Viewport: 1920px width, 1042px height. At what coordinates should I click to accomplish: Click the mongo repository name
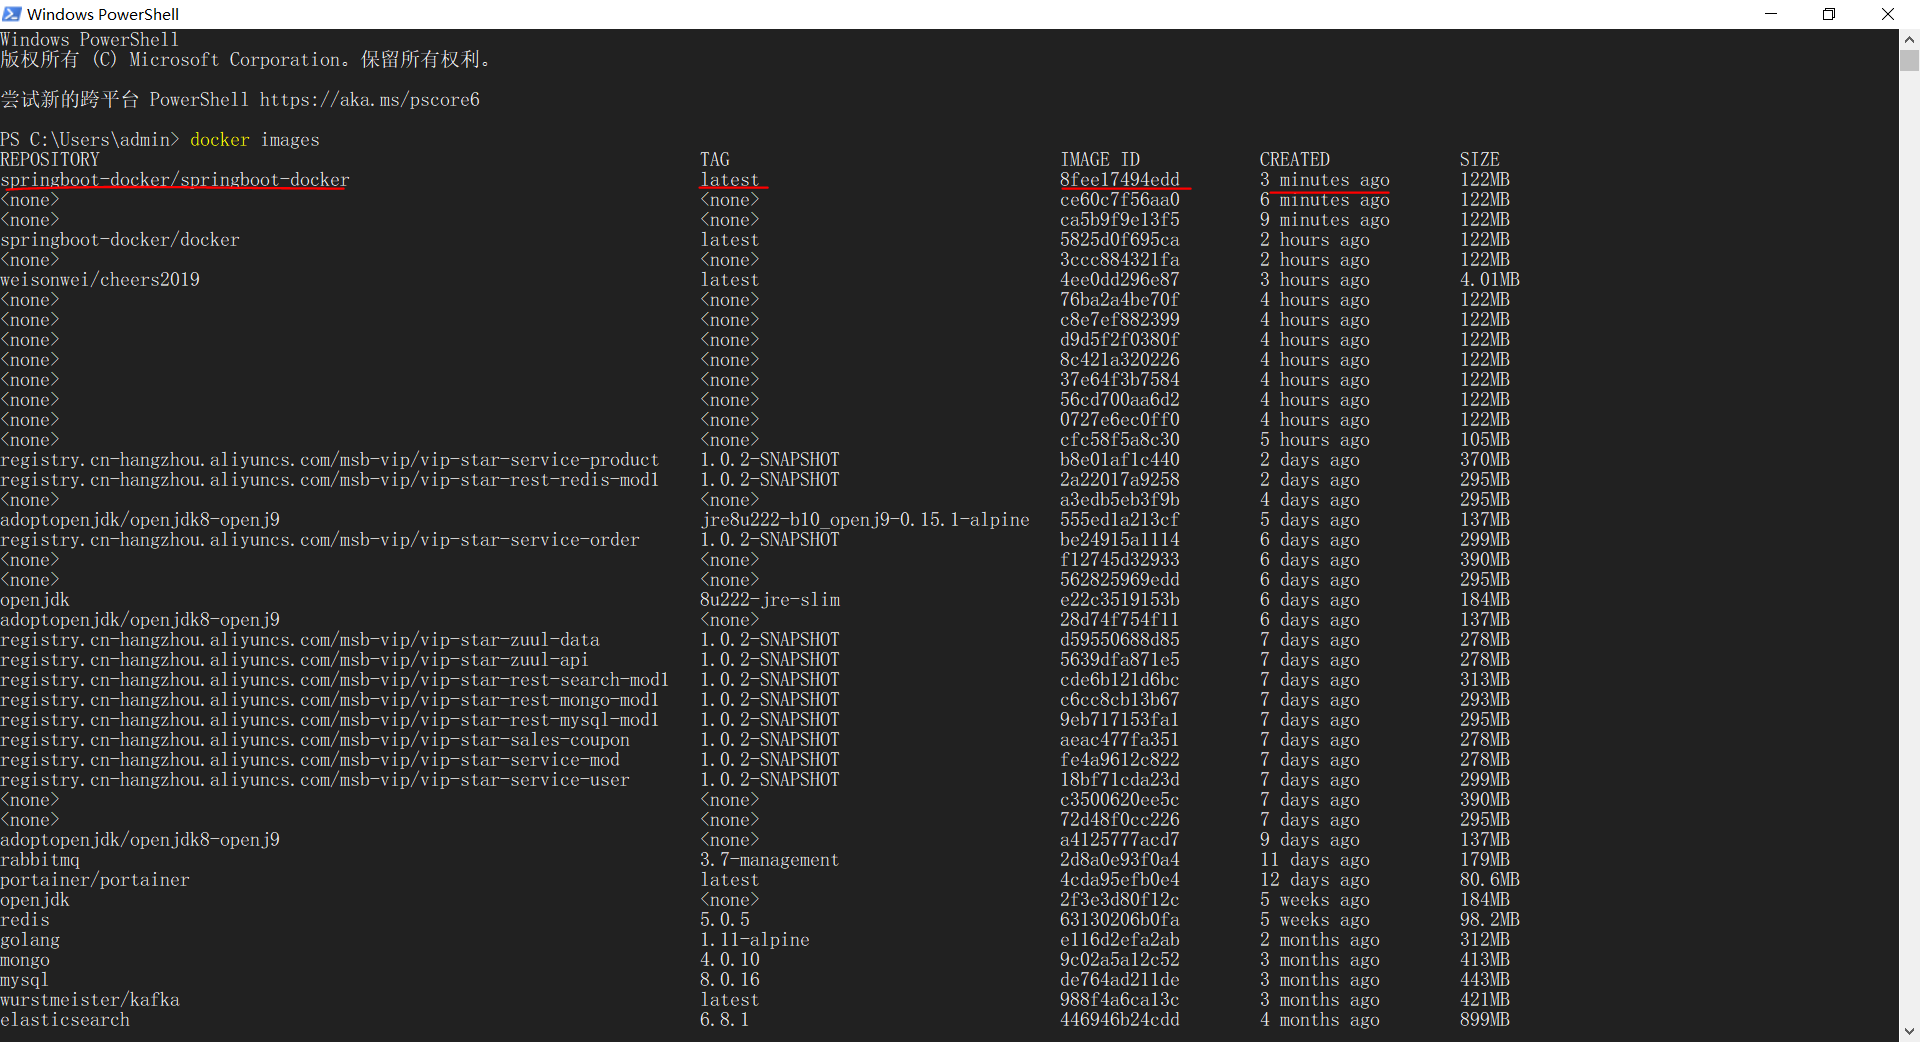click(x=25, y=960)
